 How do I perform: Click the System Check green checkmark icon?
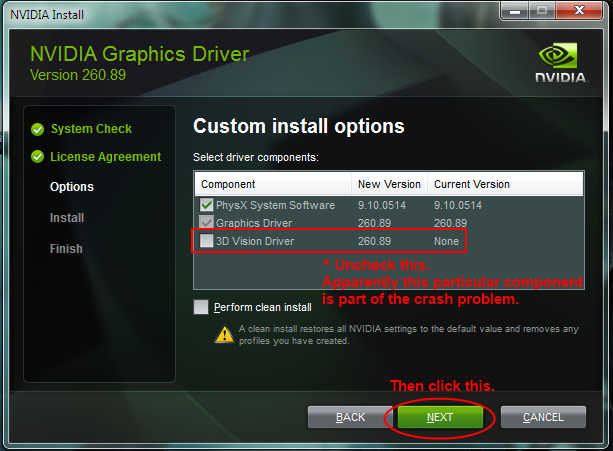[38, 129]
